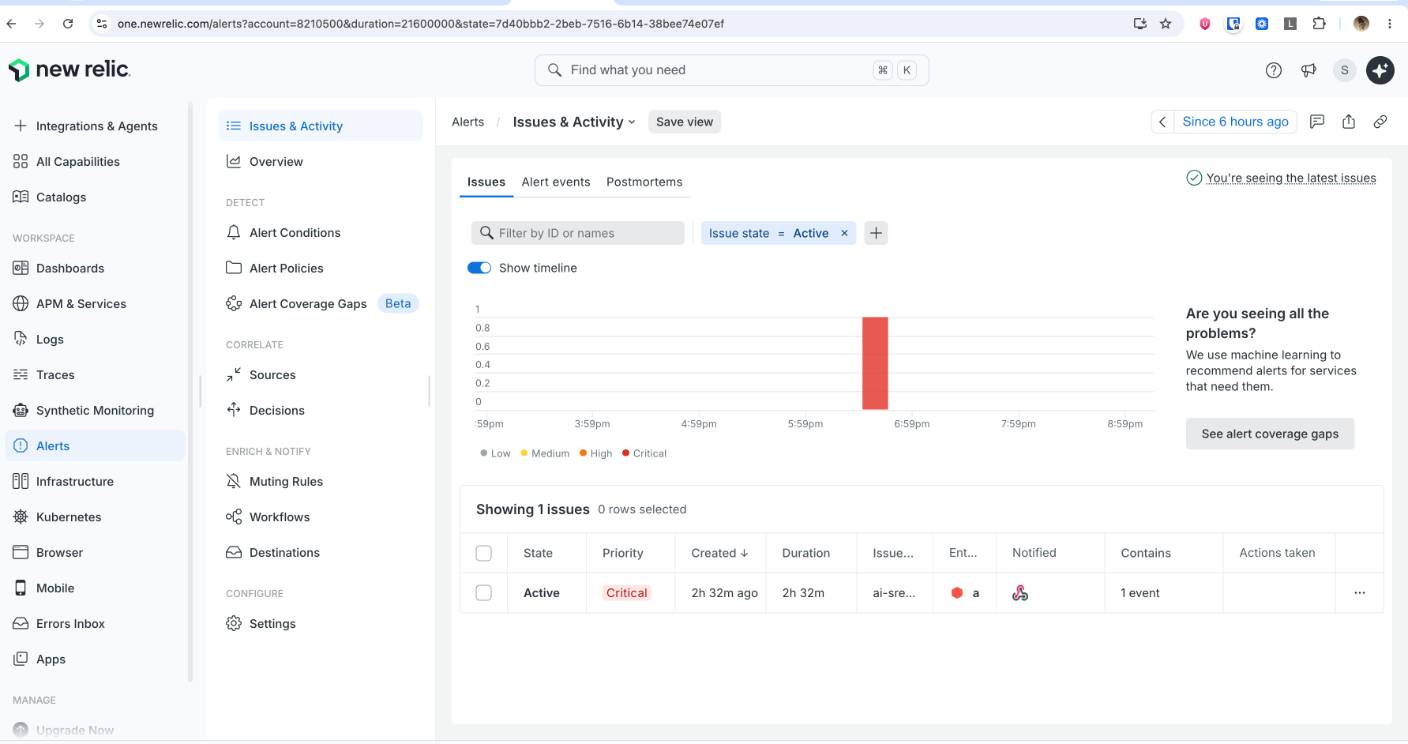Image resolution: width=1408 pixels, height=744 pixels.
Task: Open the announcements megaphone icon
Action: (x=1308, y=70)
